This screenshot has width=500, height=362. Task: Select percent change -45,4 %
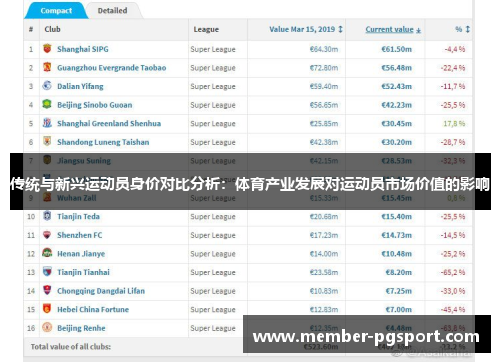point(453,310)
